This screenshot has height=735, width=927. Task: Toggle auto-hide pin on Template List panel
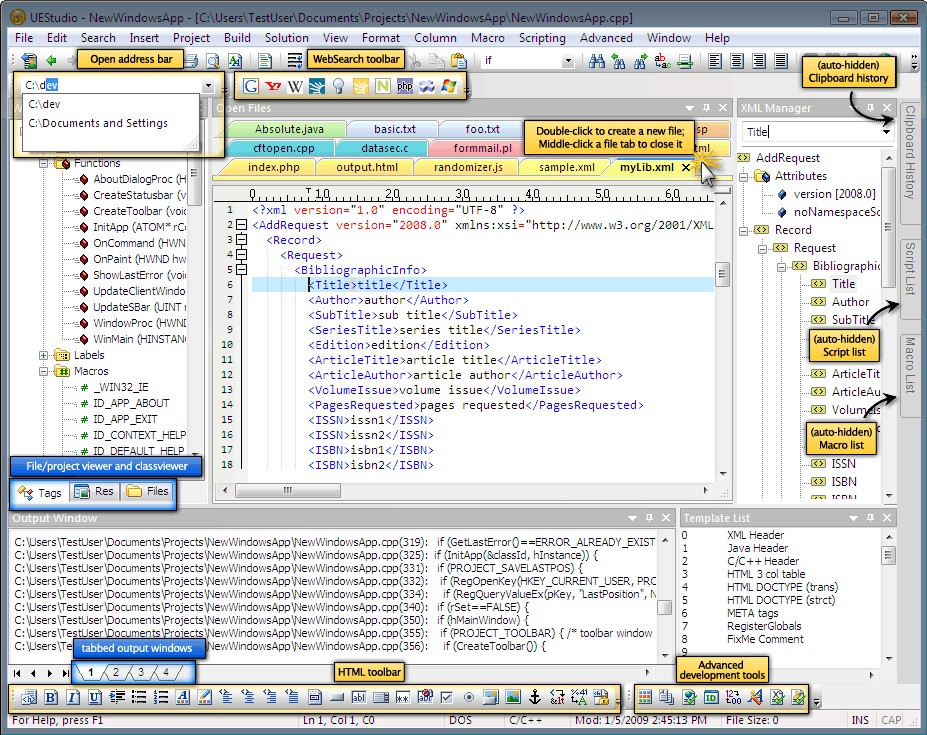870,517
